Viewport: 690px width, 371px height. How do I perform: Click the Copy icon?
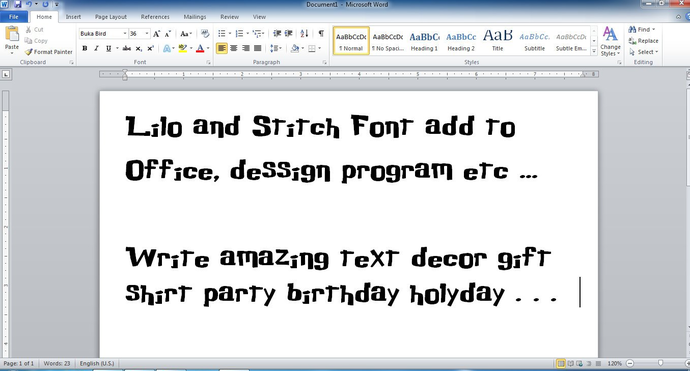29,41
